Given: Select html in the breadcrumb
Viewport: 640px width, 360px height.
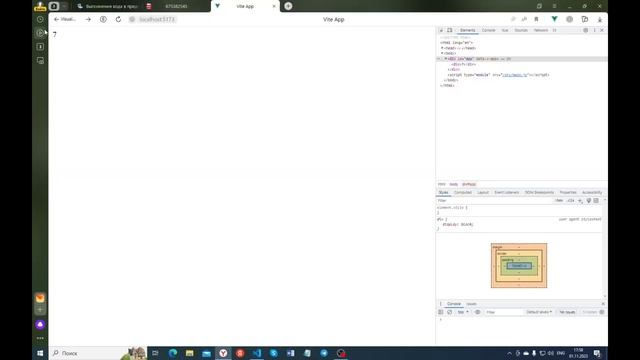Looking at the screenshot, I should click(x=442, y=184).
